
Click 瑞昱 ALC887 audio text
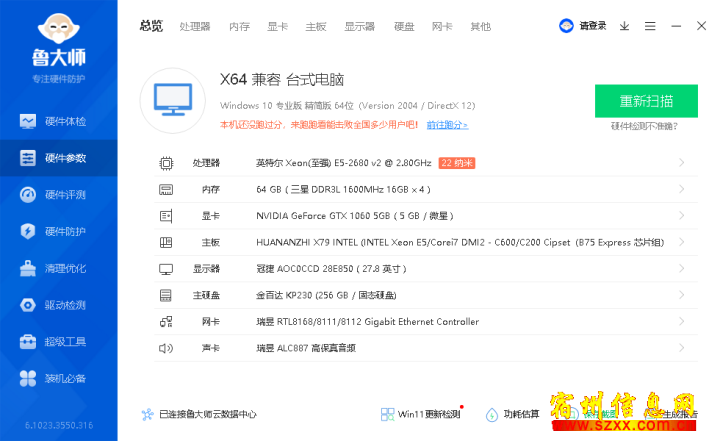pyautogui.click(x=306, y=348)
